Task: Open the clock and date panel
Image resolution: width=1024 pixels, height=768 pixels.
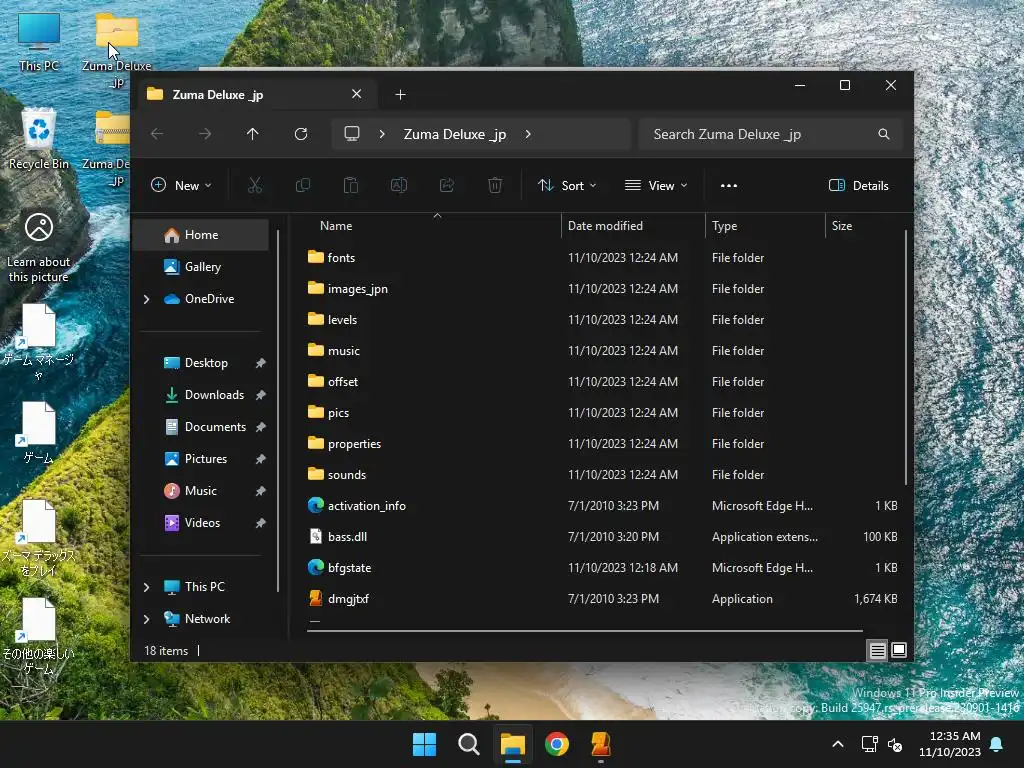Action: click(x=950, y=744)
